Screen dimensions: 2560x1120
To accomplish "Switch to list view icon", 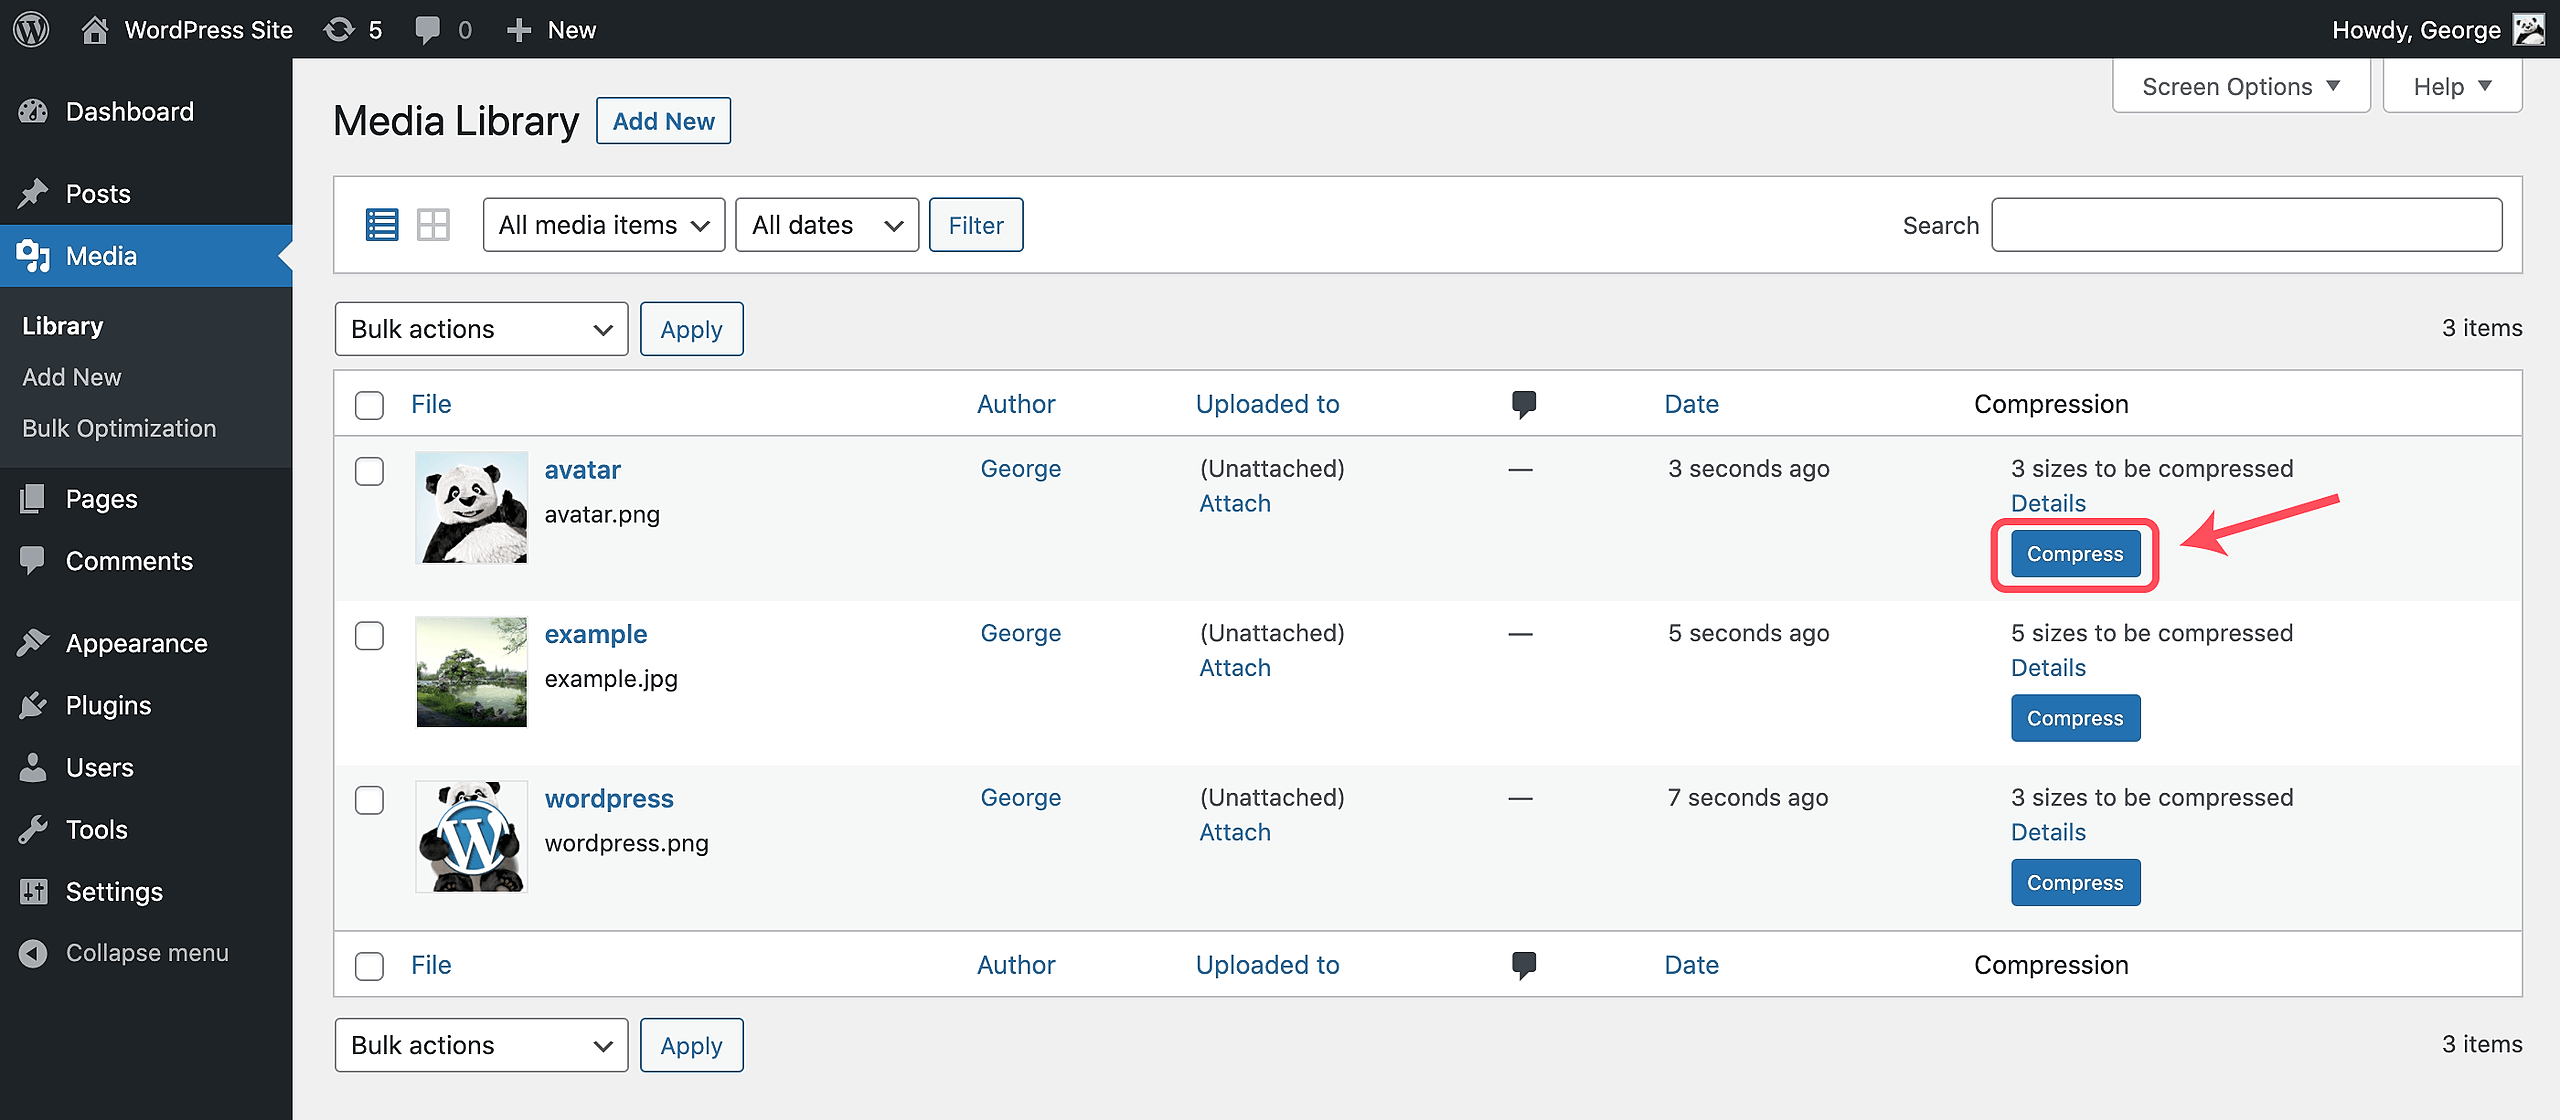I will (x=381, y=225).
